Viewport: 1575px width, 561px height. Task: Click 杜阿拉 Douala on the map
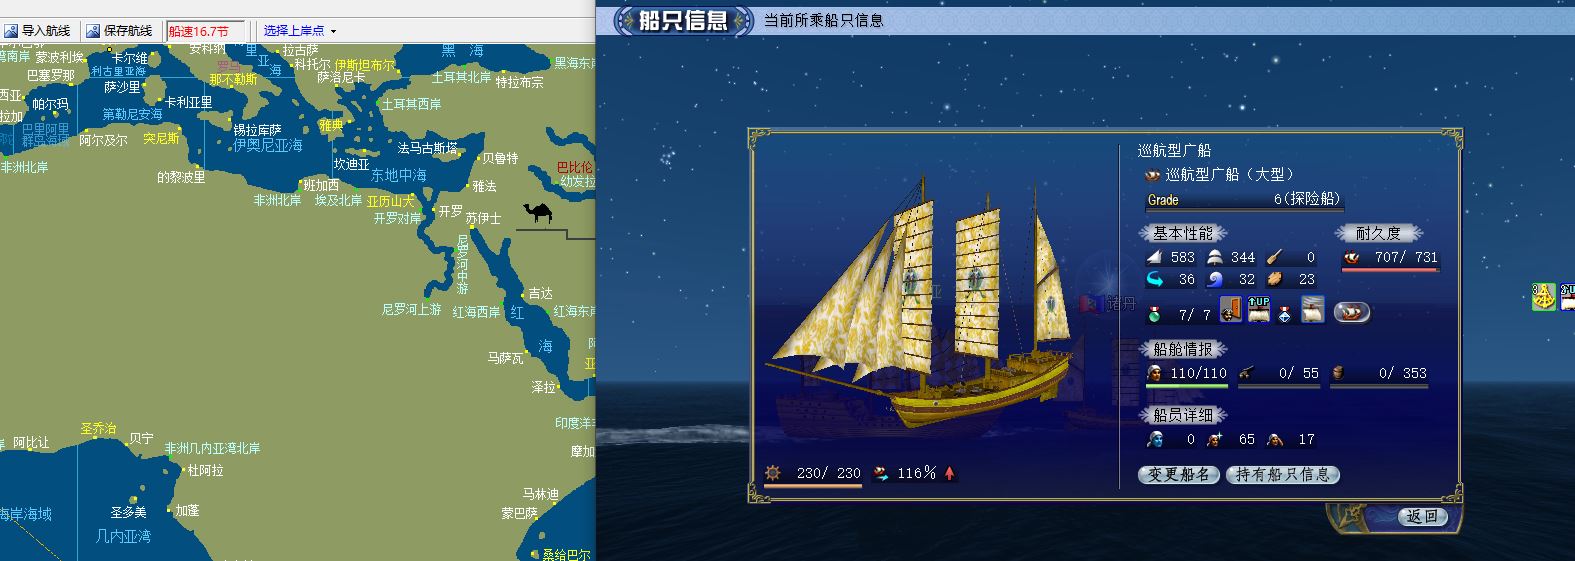point(206,470)
